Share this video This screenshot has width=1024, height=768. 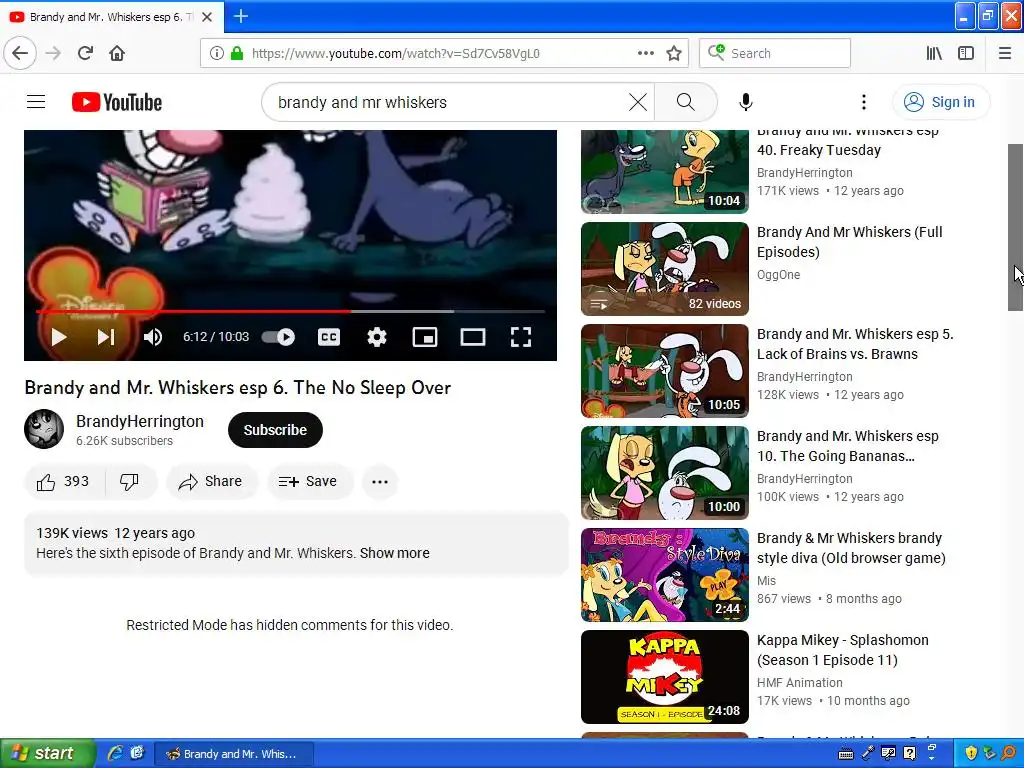[x=212, y=481]
